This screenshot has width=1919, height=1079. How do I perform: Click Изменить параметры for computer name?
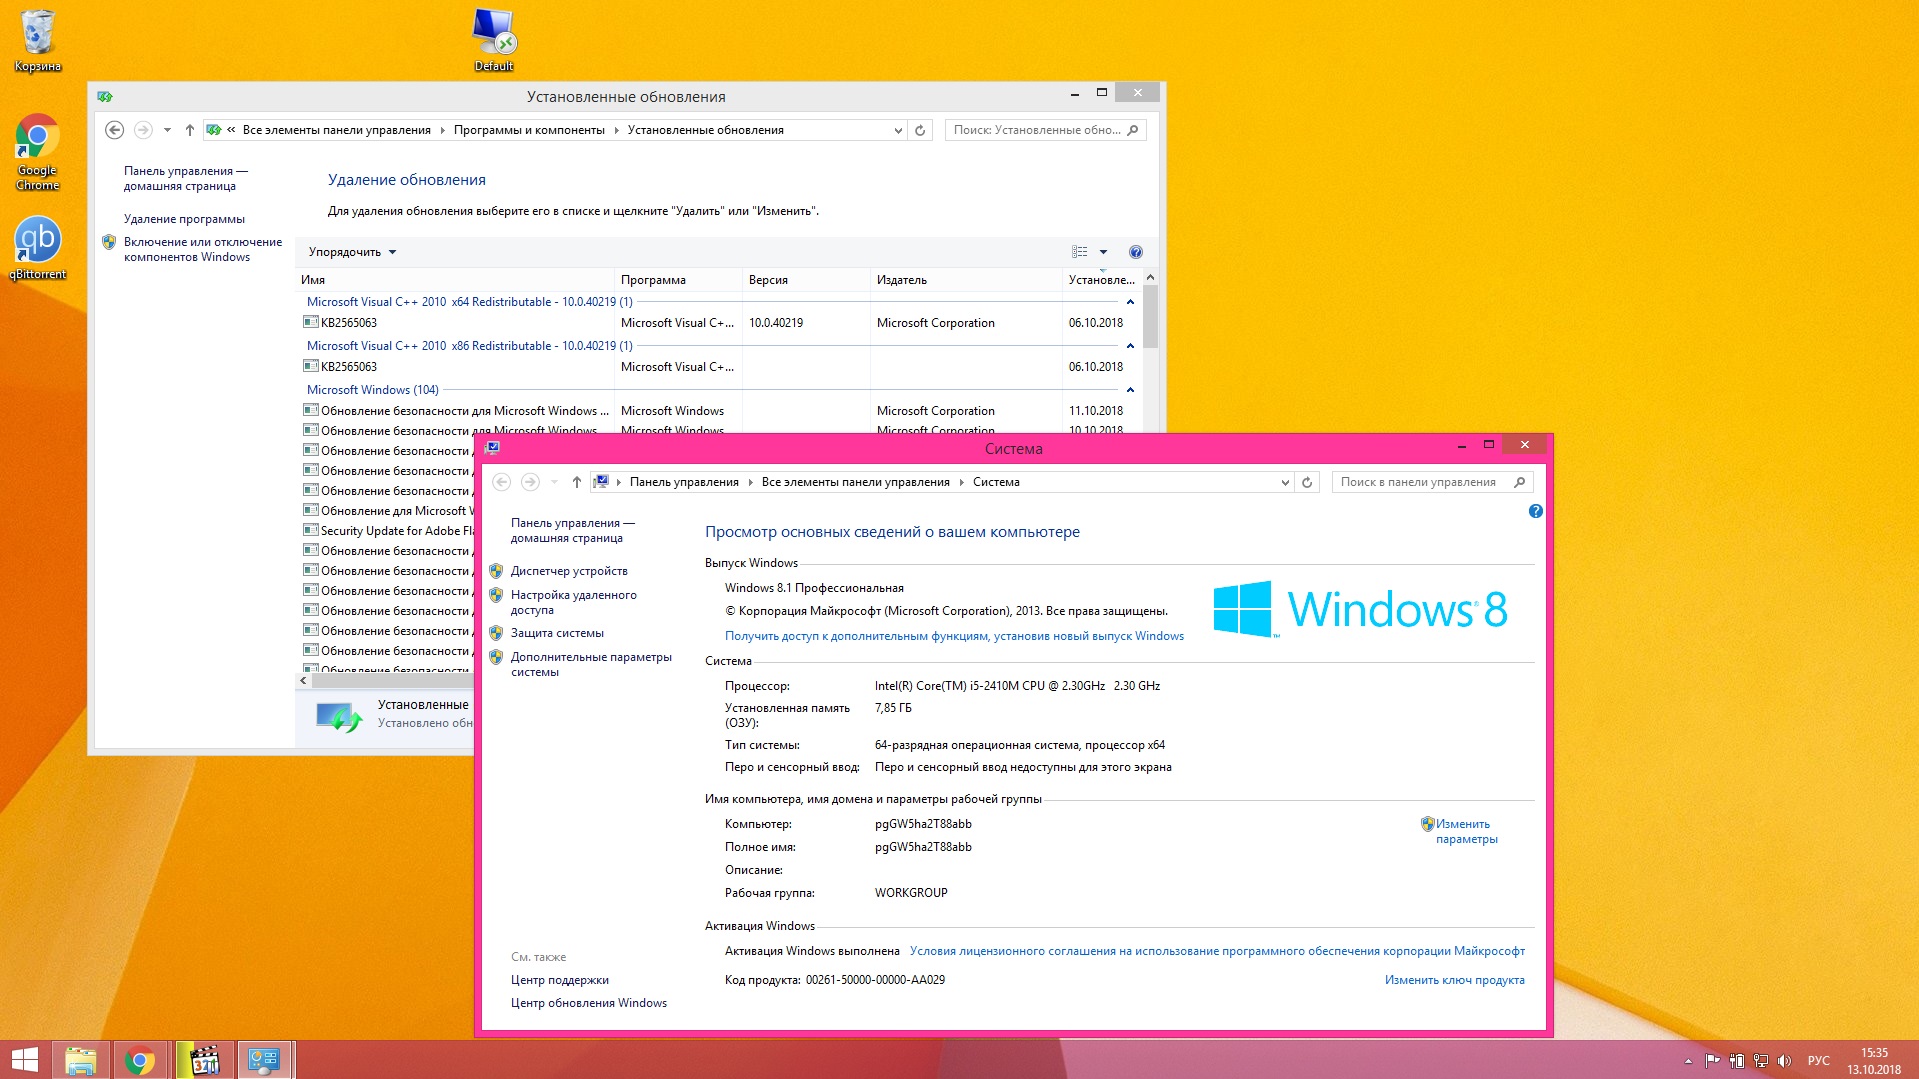pos(1466,831)
